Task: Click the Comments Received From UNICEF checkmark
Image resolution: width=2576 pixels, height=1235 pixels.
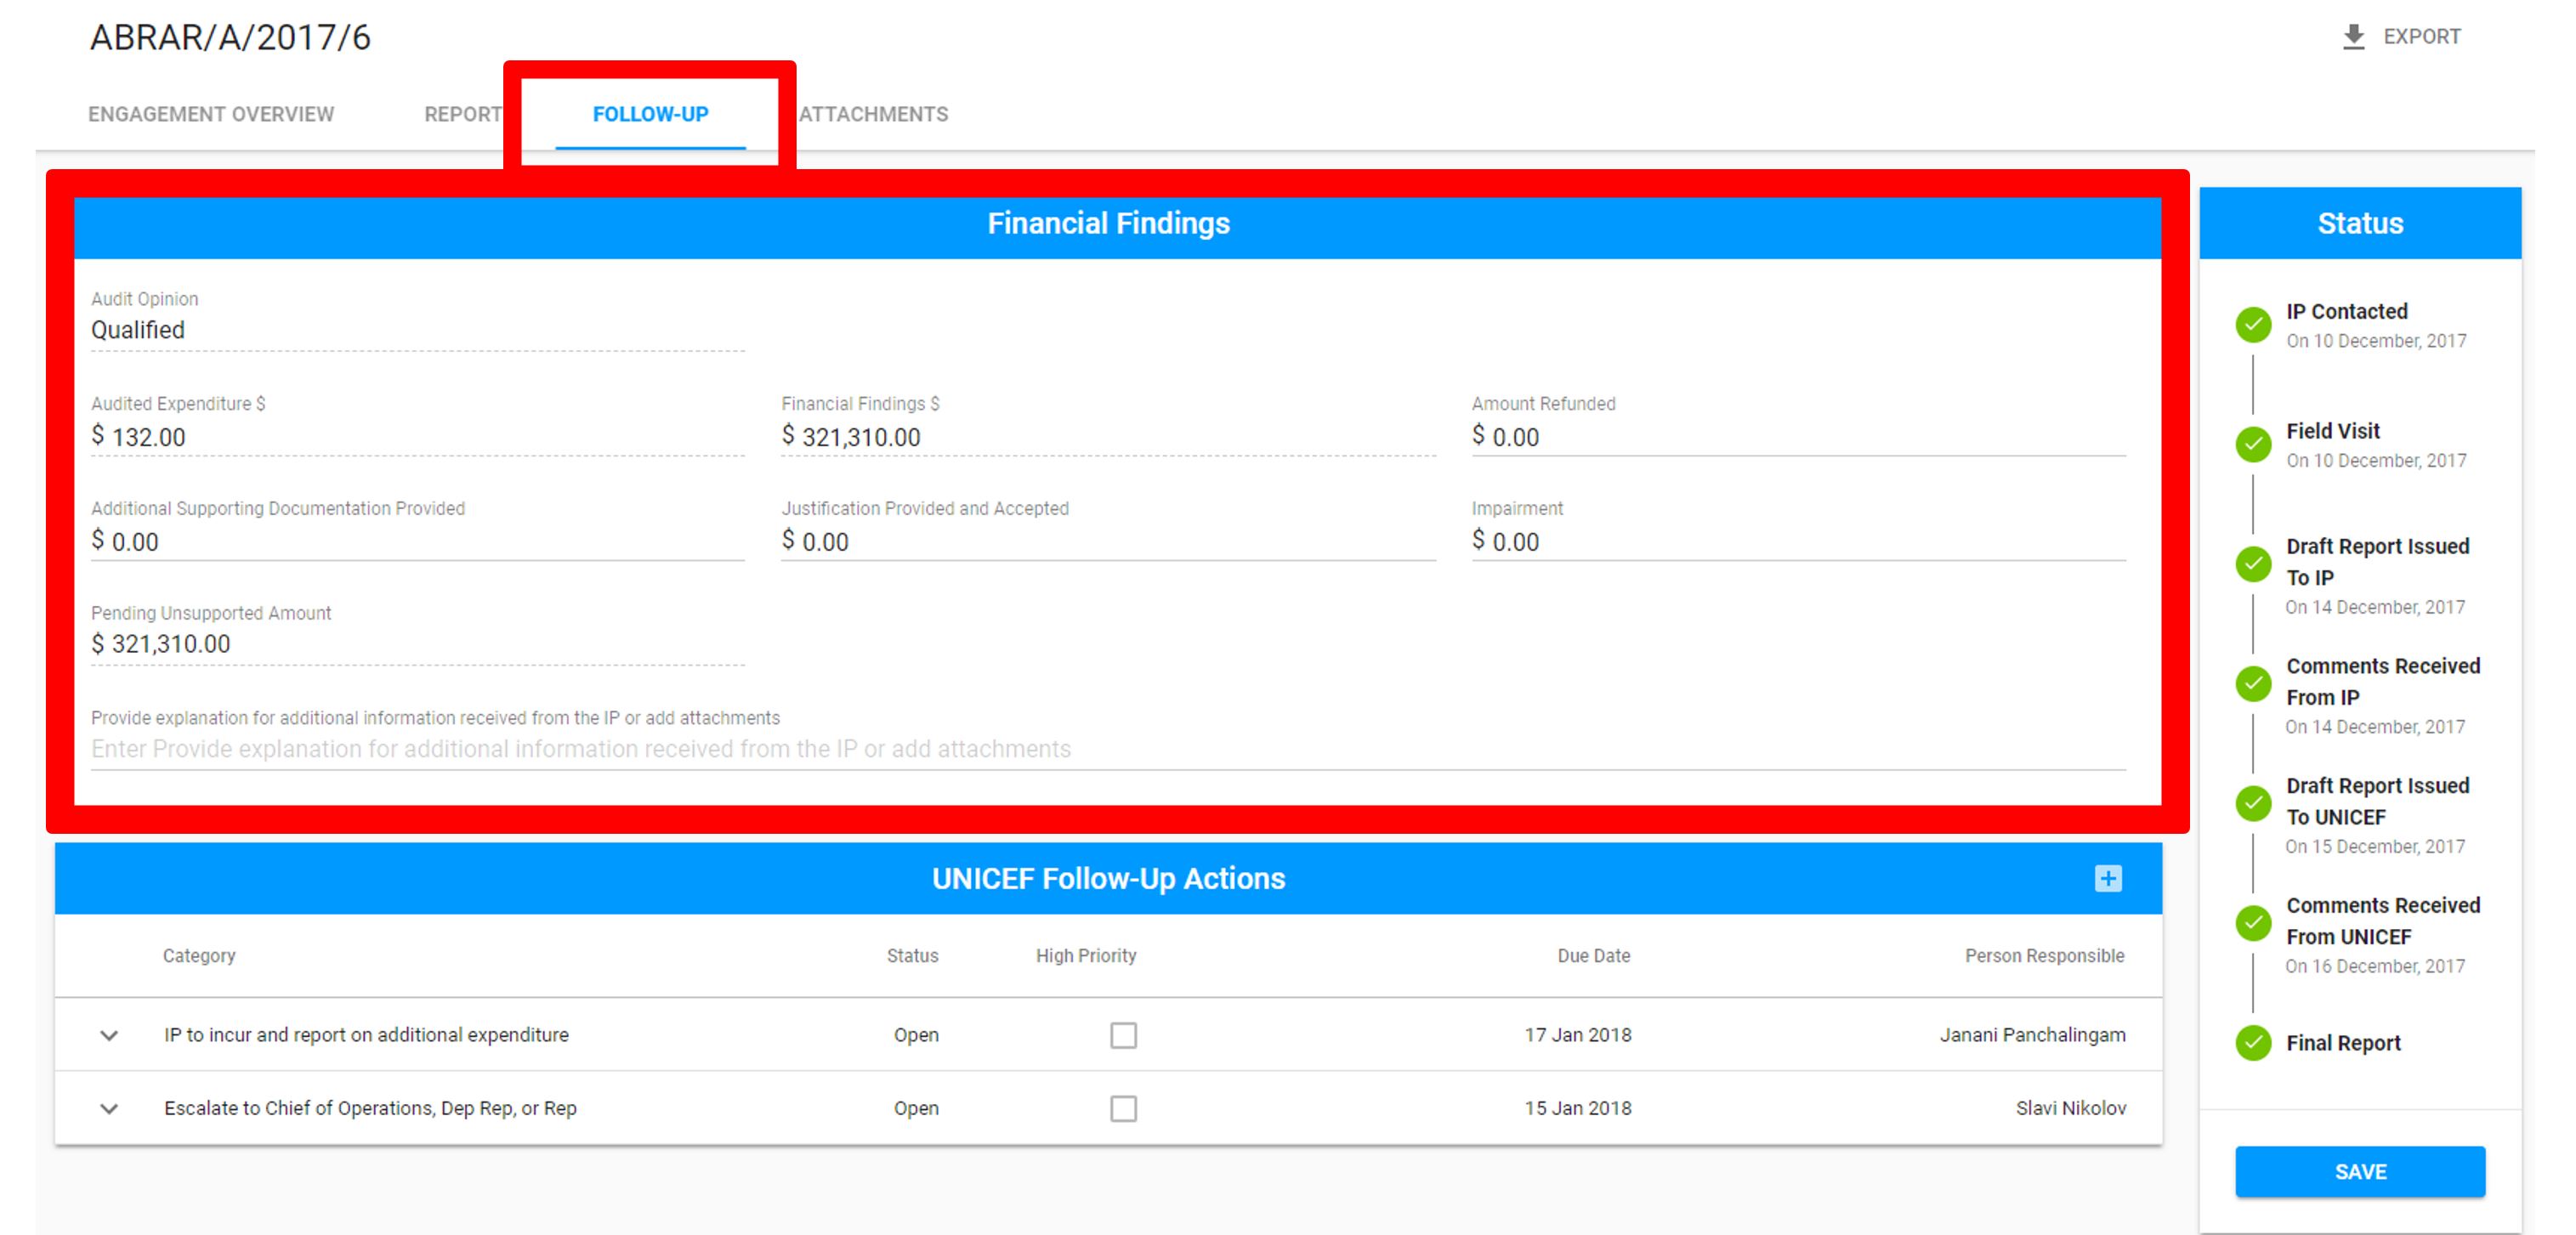Action: pyautogui.click(x=2252, y=922)
